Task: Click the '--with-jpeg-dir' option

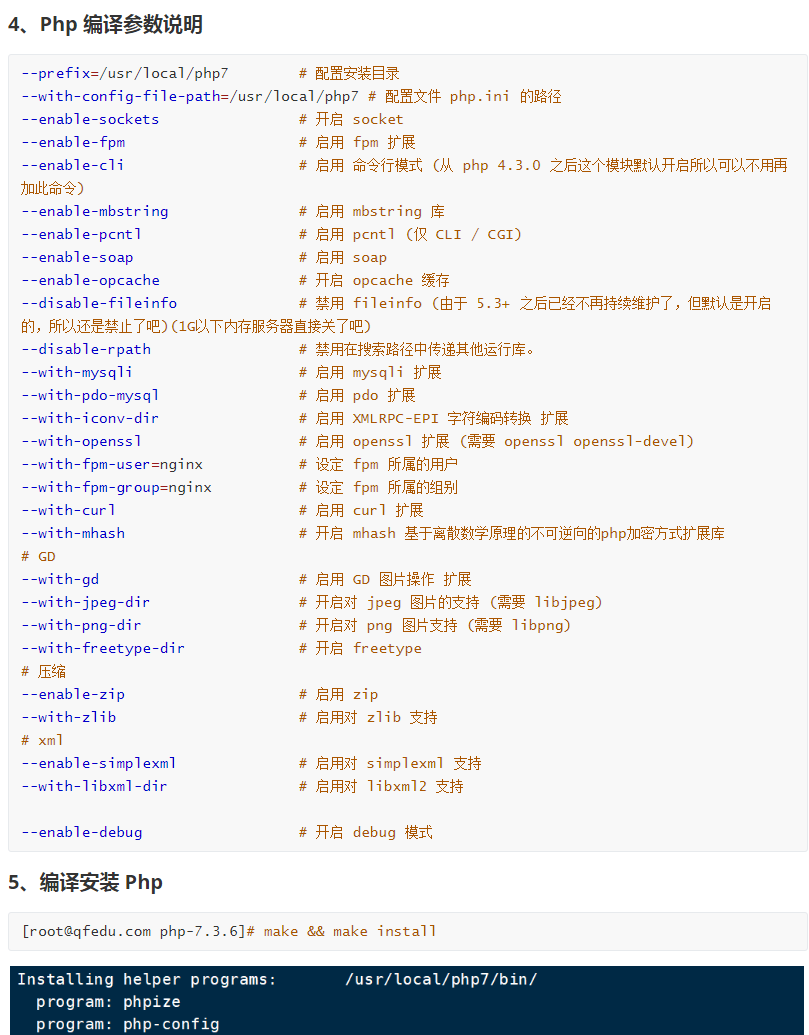Action: [x=86, y=602]
